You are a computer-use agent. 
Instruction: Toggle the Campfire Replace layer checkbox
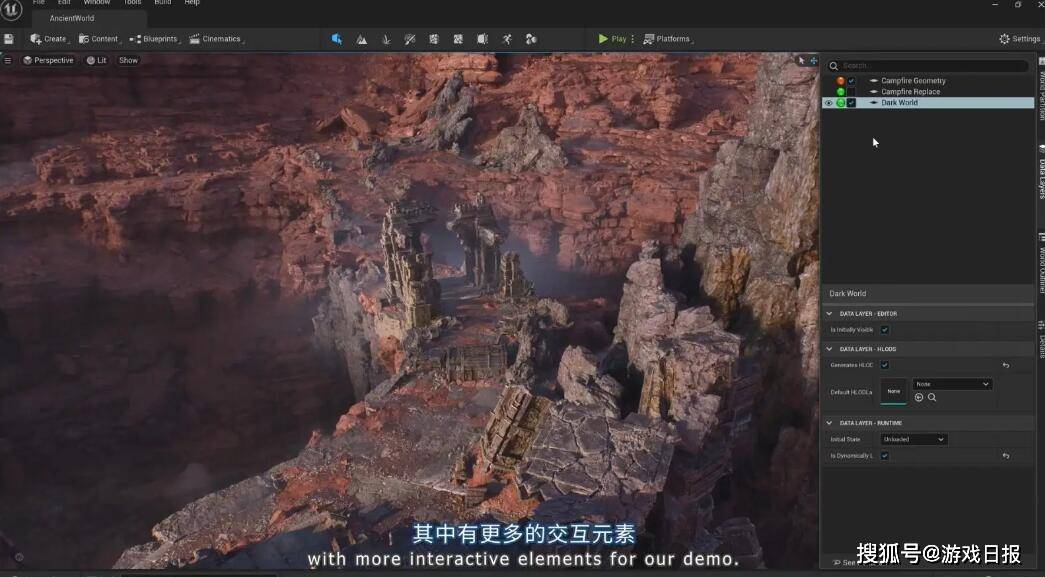pyautogui.click(x=852, y=92)
